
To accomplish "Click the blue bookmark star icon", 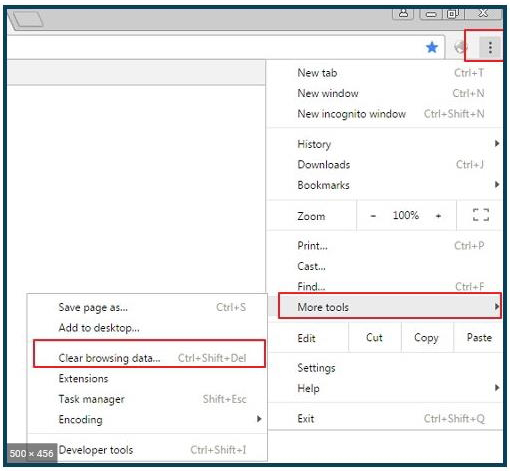I will pos(432,47).
